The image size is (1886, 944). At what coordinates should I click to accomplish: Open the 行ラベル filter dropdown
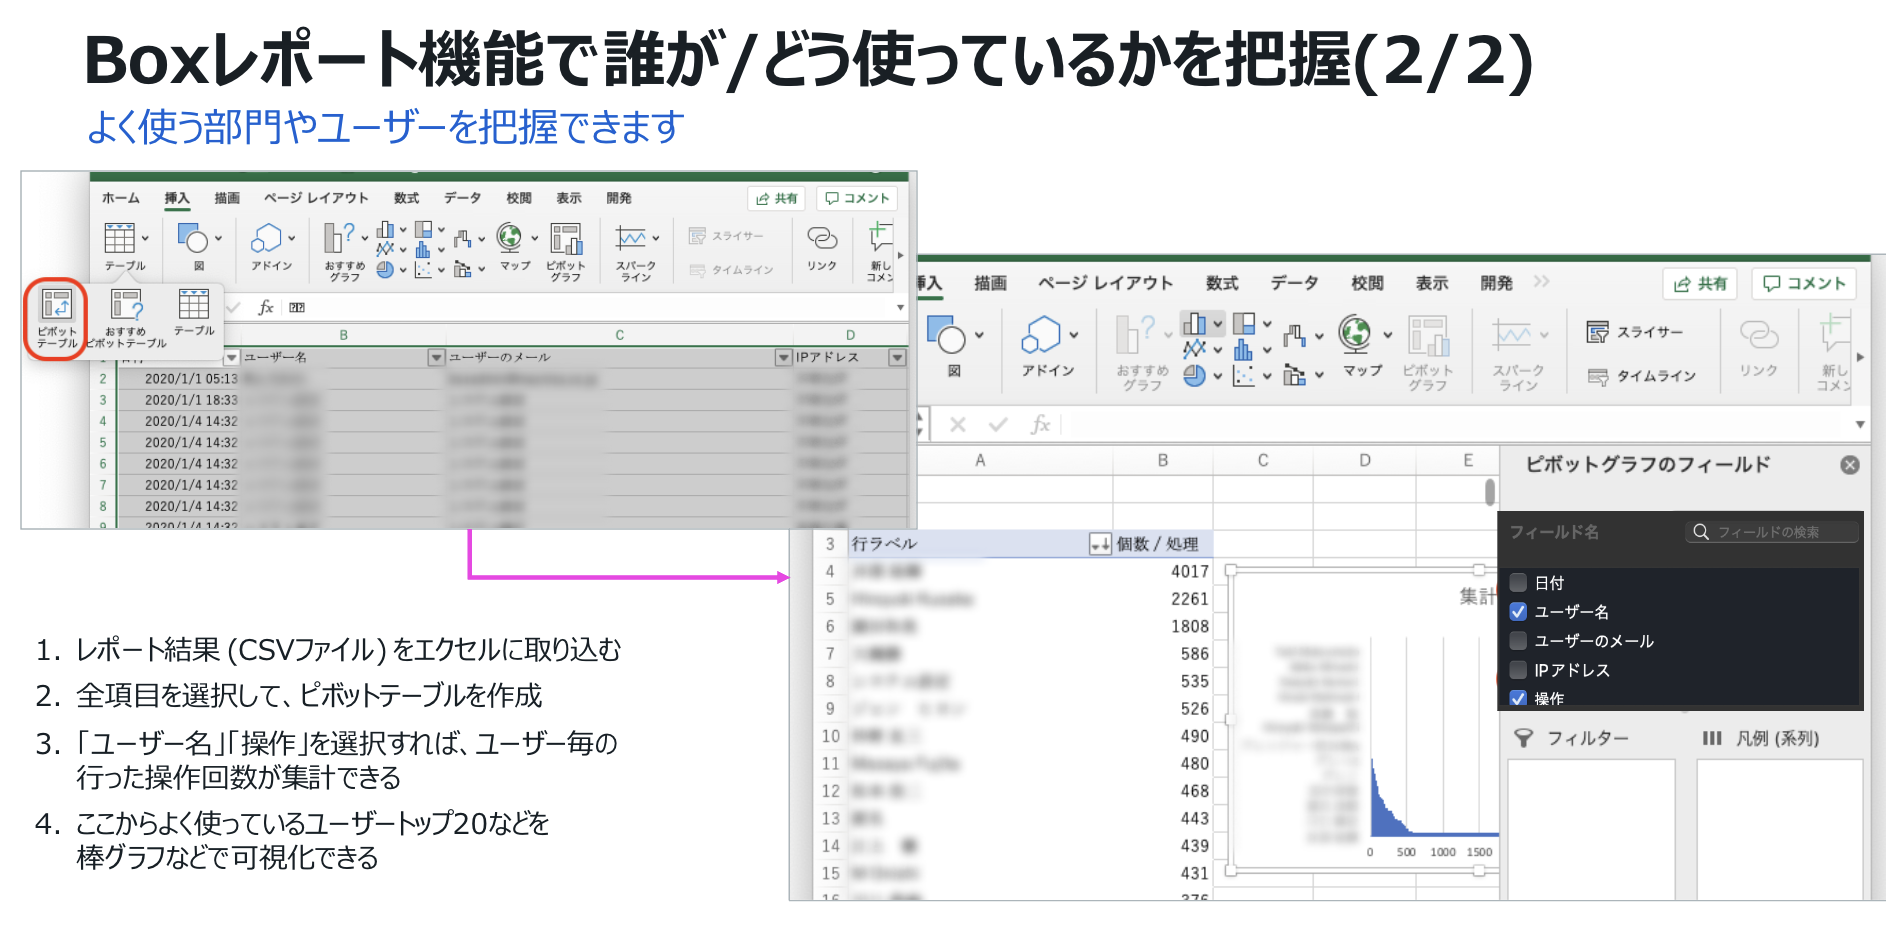(x=1099, y=544)
